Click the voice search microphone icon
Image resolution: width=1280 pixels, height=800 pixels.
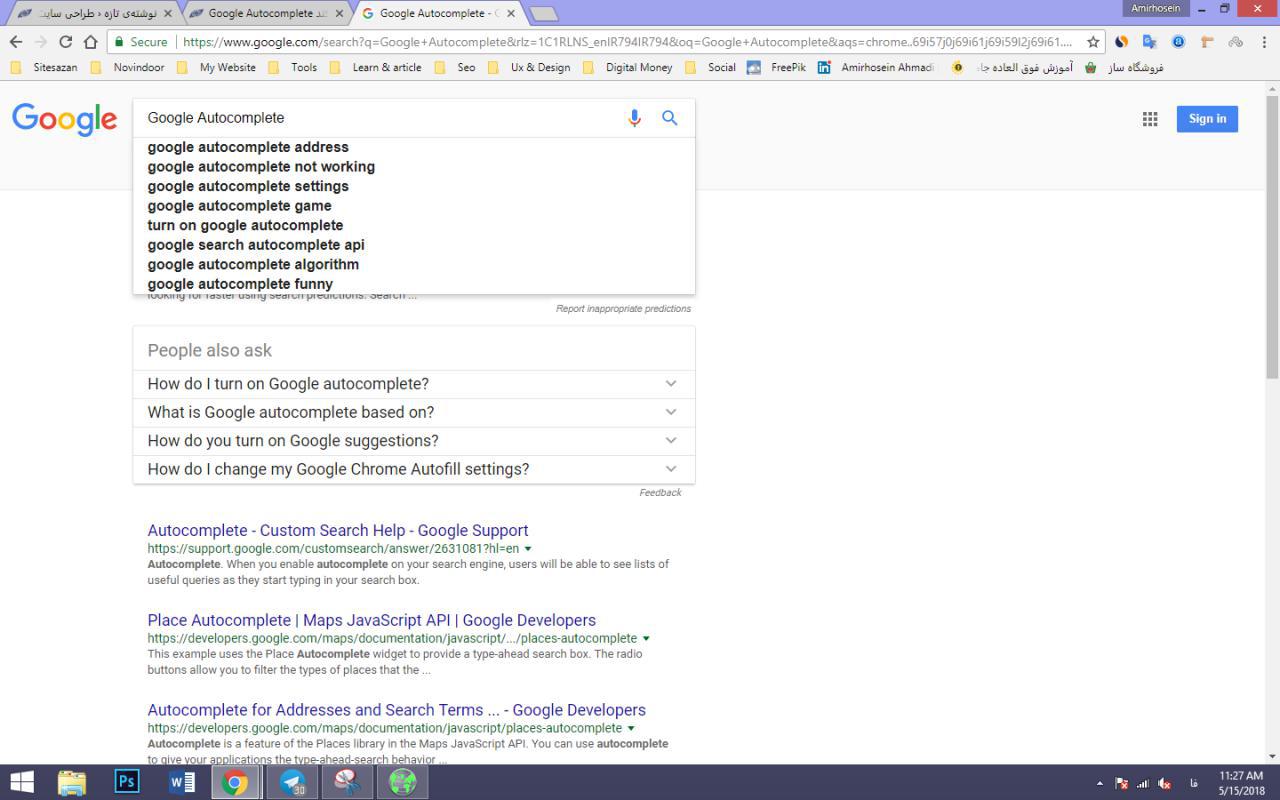(634, 118)
